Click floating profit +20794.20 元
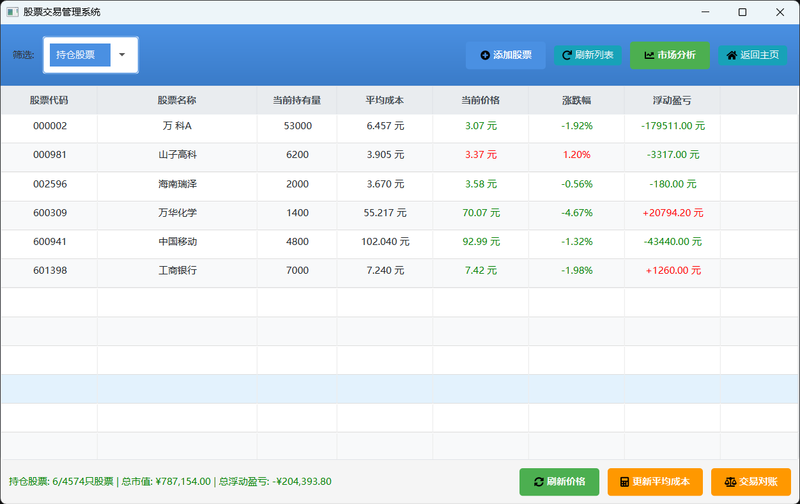Image resolution: width=800 pixels, height=504 pixels. [672, 213]
